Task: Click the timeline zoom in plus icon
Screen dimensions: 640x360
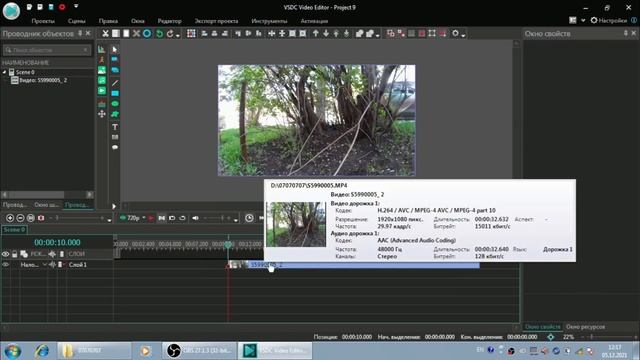Action: pos(10,218)
